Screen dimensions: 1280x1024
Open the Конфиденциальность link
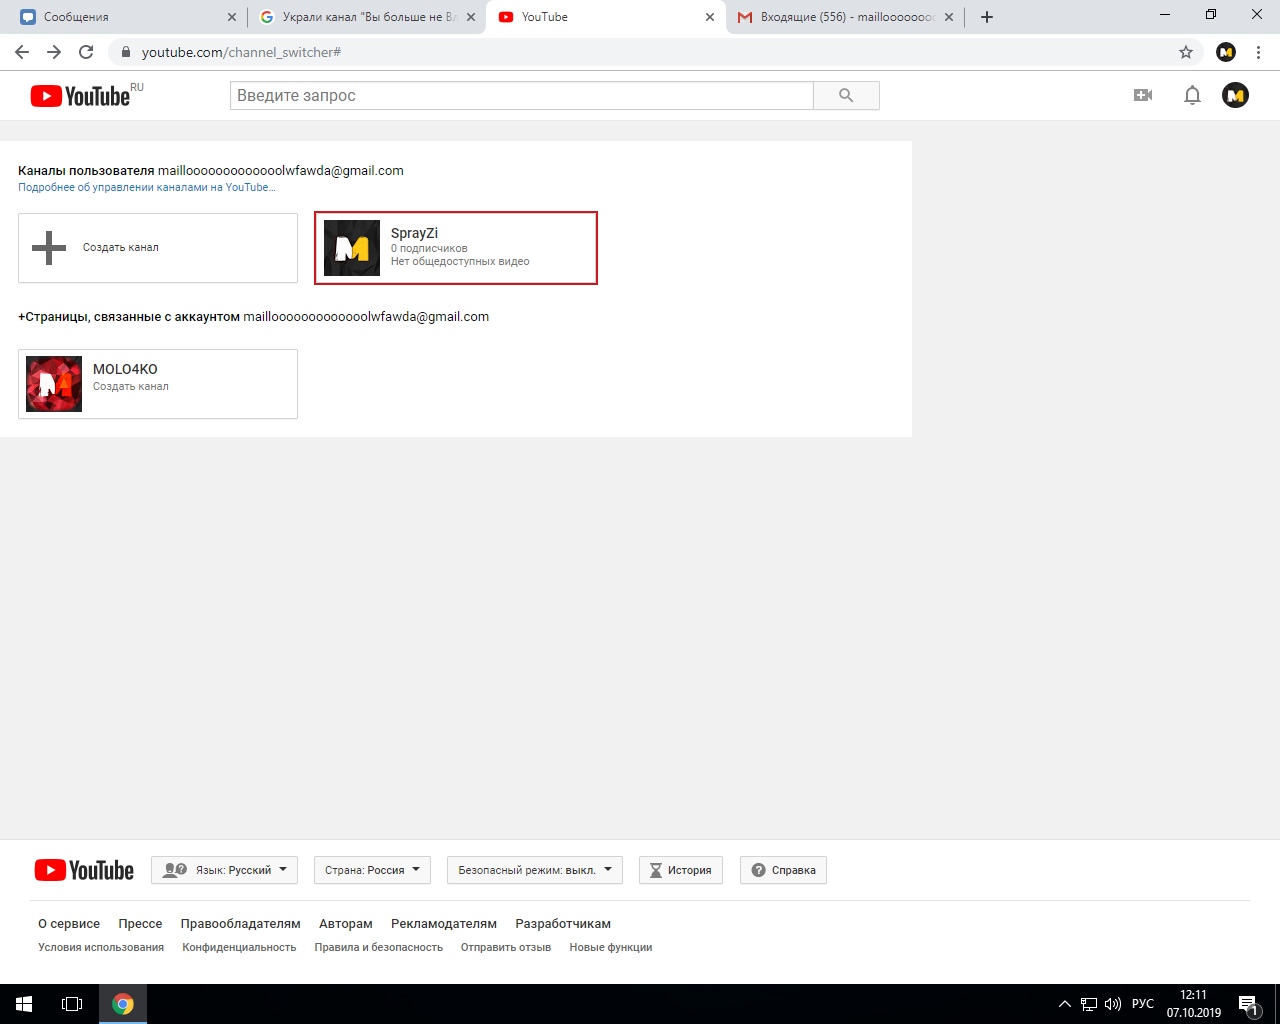[239, 947]
